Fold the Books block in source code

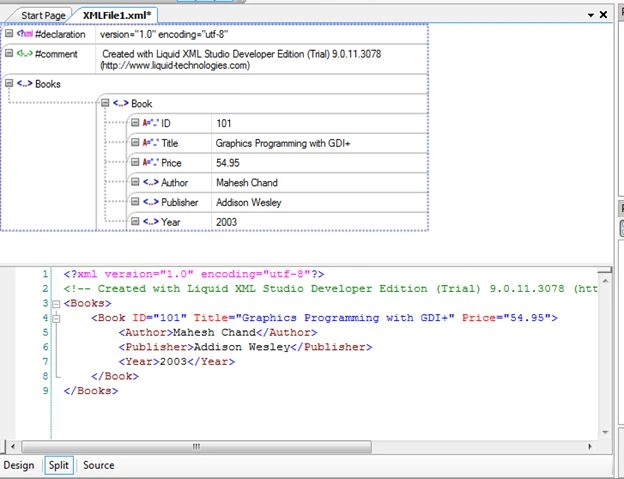click(x=56, y=304)
